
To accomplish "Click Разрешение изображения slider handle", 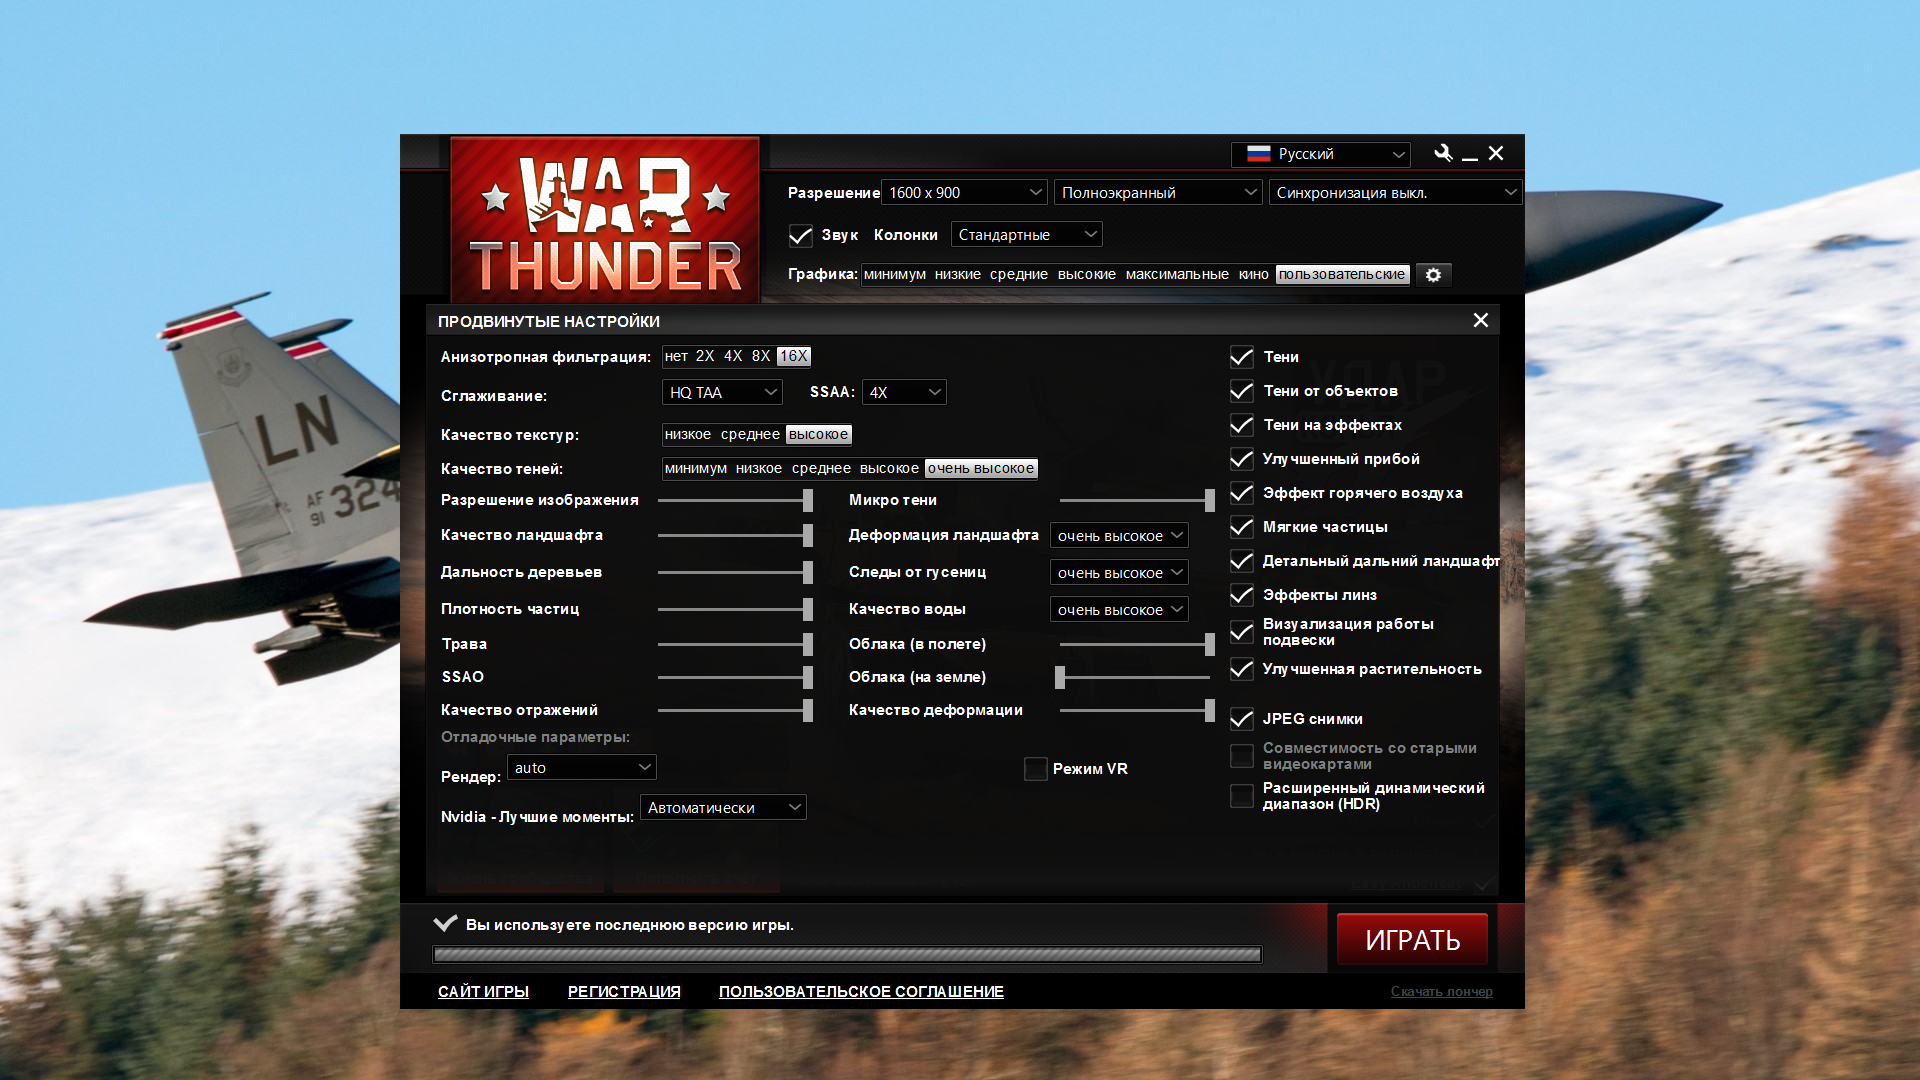I will click(x=808, y=500).
